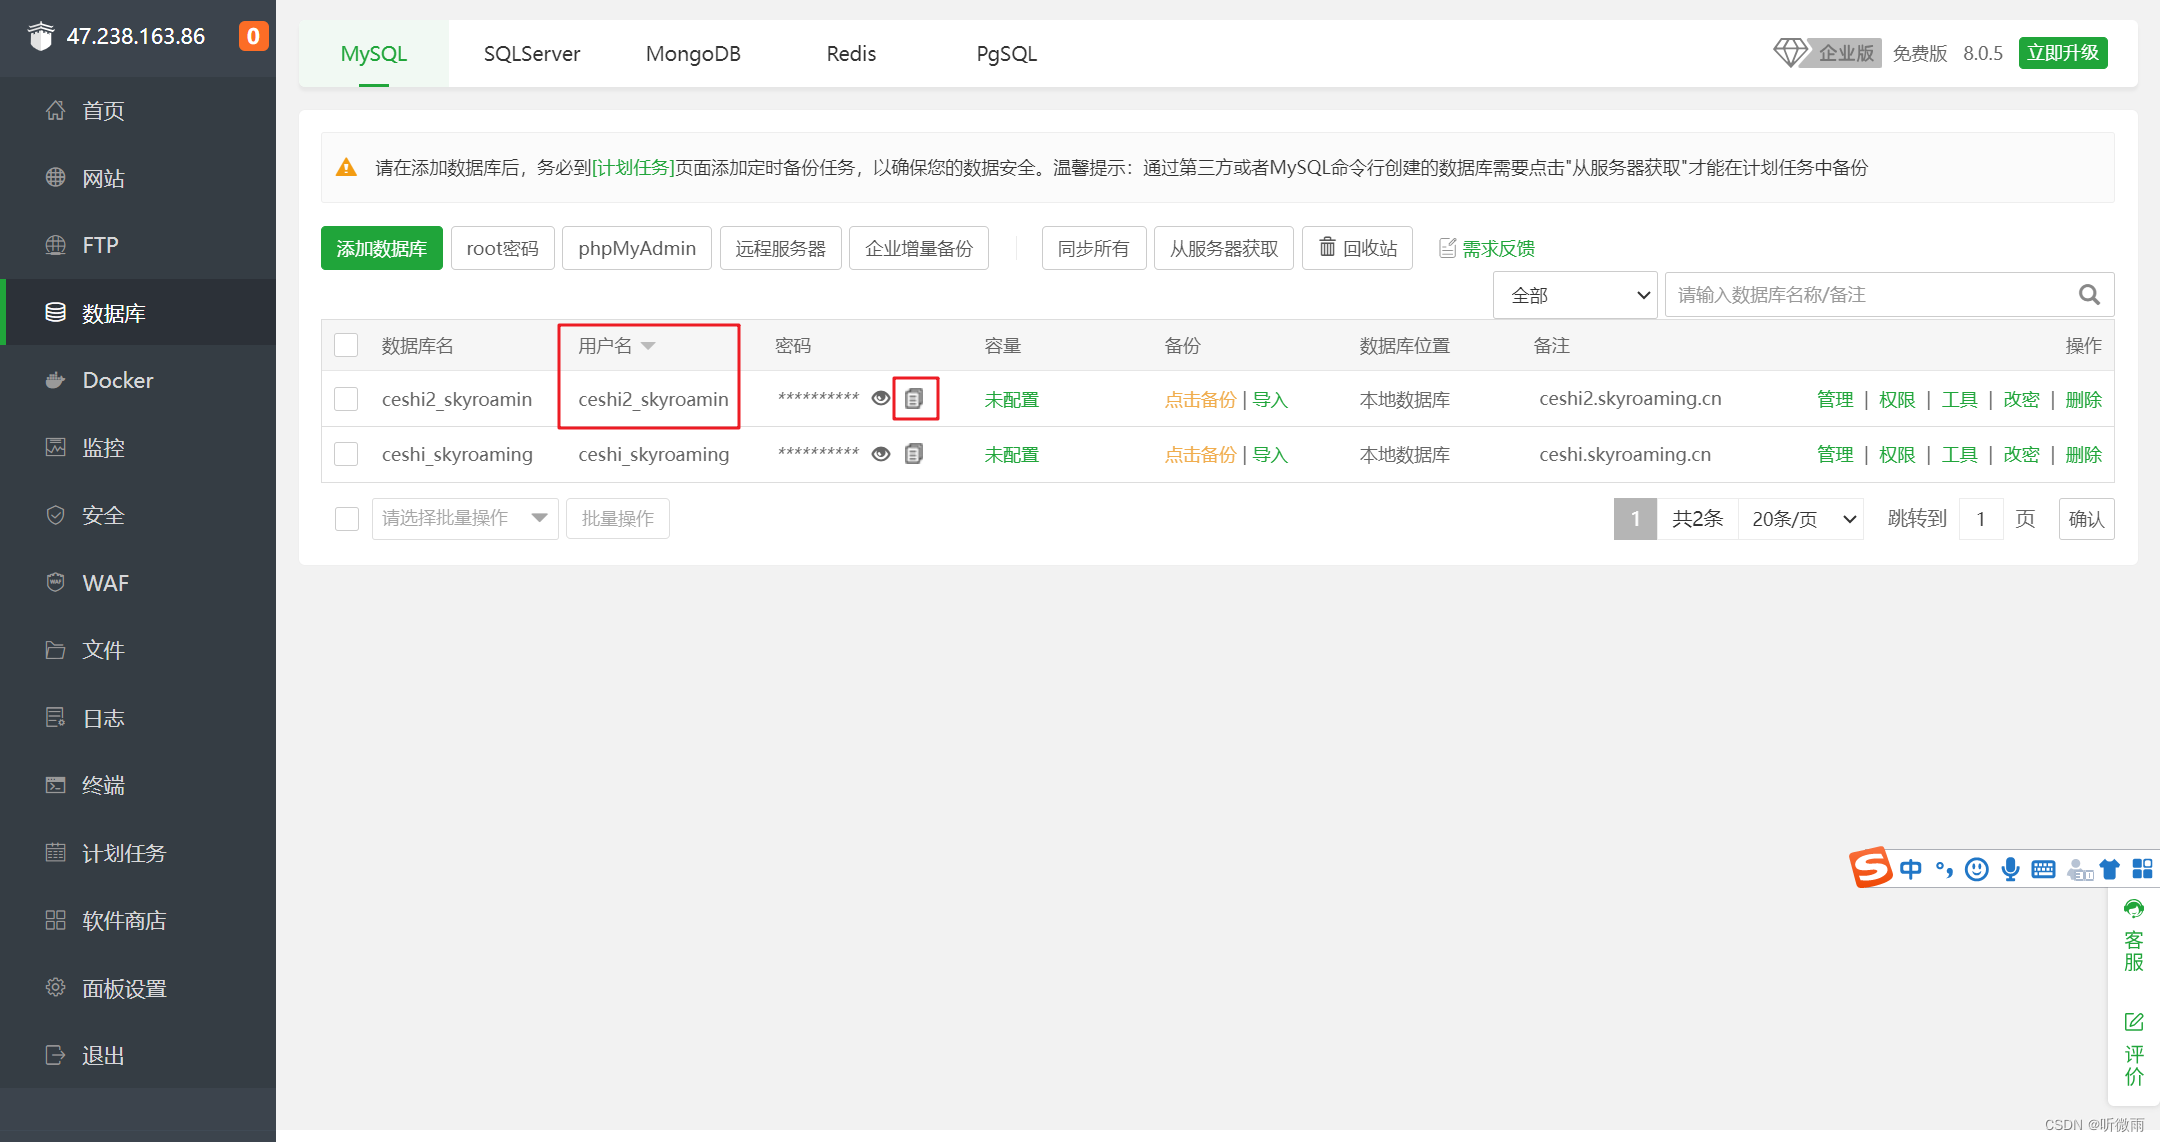Viewport: 2160px width, 1142px height.
Task: Click the 添加数据库 button
Action: [381, 248]
